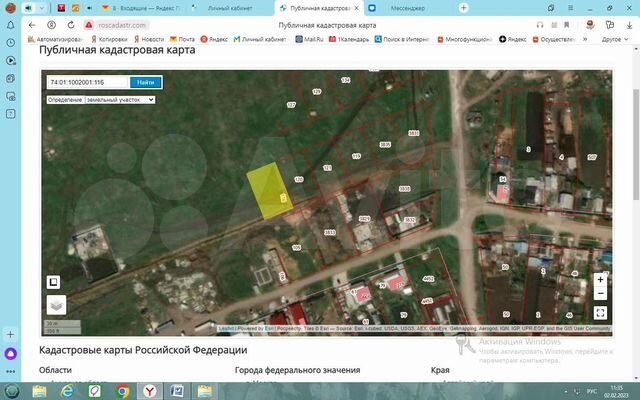Screen dimensions: 640x400
Task: Zoom in the map with plus button
Action: click(x=600, y=280)
